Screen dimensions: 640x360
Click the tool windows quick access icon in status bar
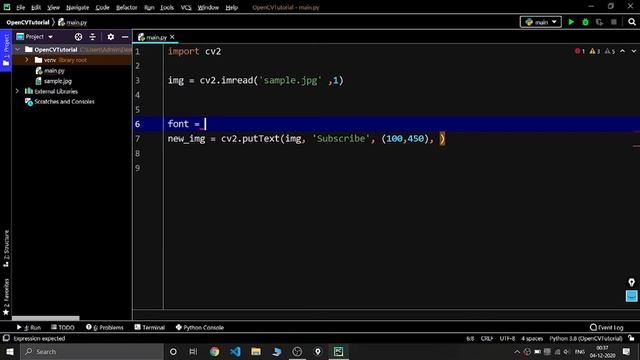[6, 338]
